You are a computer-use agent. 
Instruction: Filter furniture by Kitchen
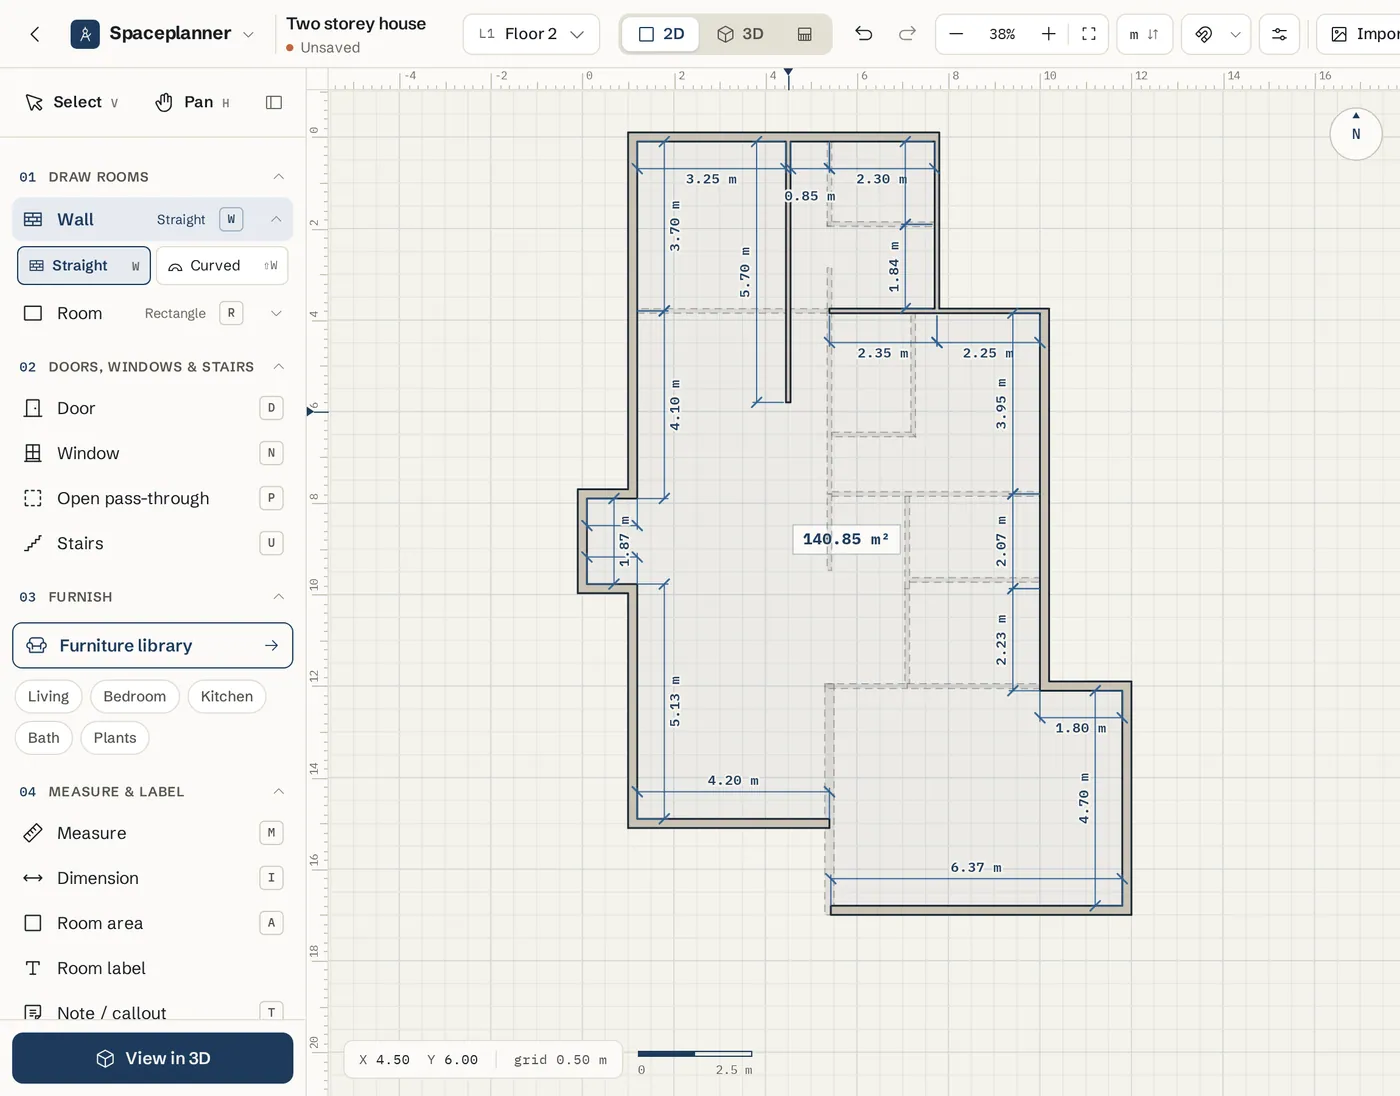click(x=227, y=696)
